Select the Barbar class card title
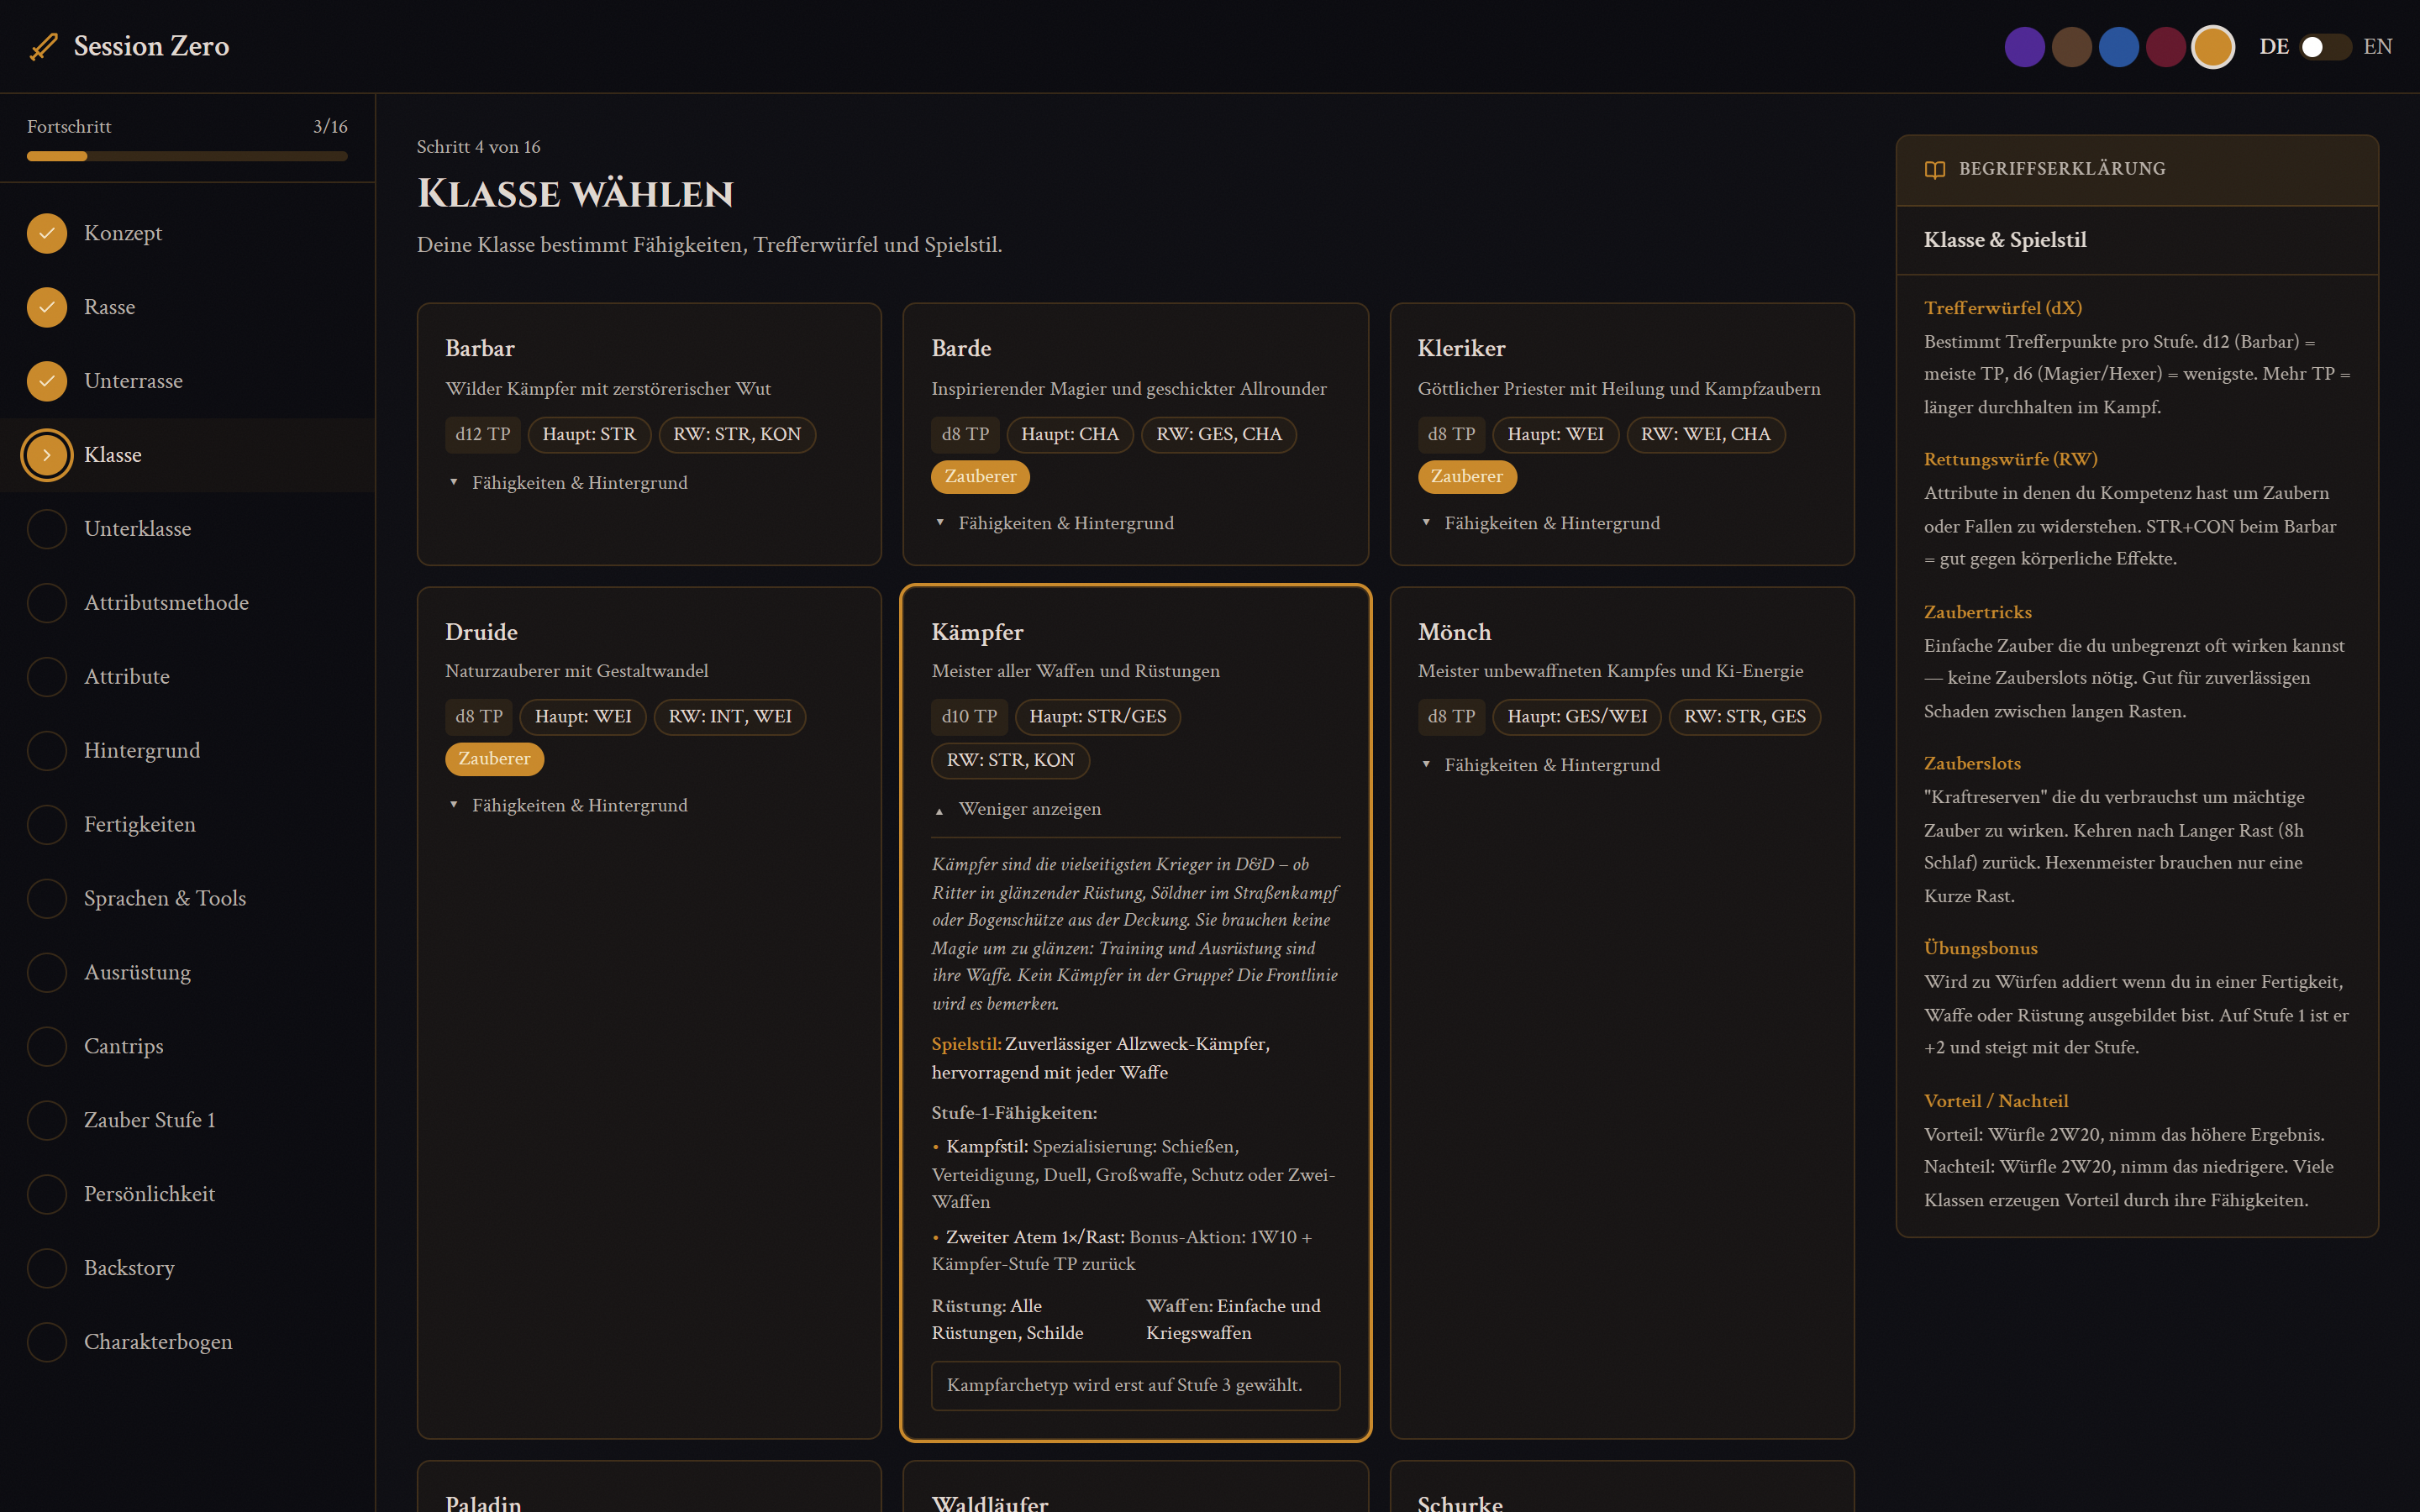The height and width of the screenshot is (1512, 2420). pos(480,348)
